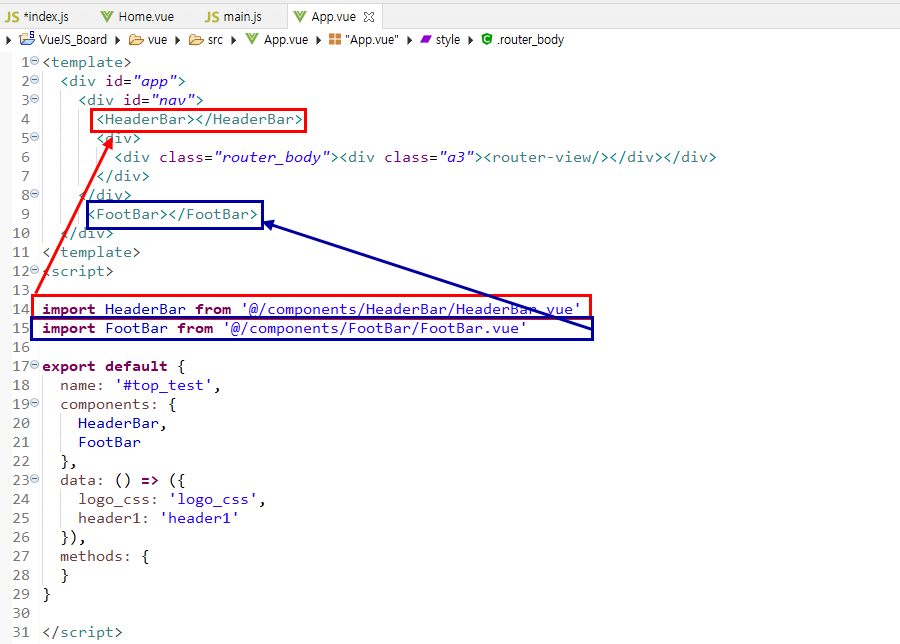Expand breadcrumb arrow after style
Screen dimensions: 900x644
click(470, 40)
